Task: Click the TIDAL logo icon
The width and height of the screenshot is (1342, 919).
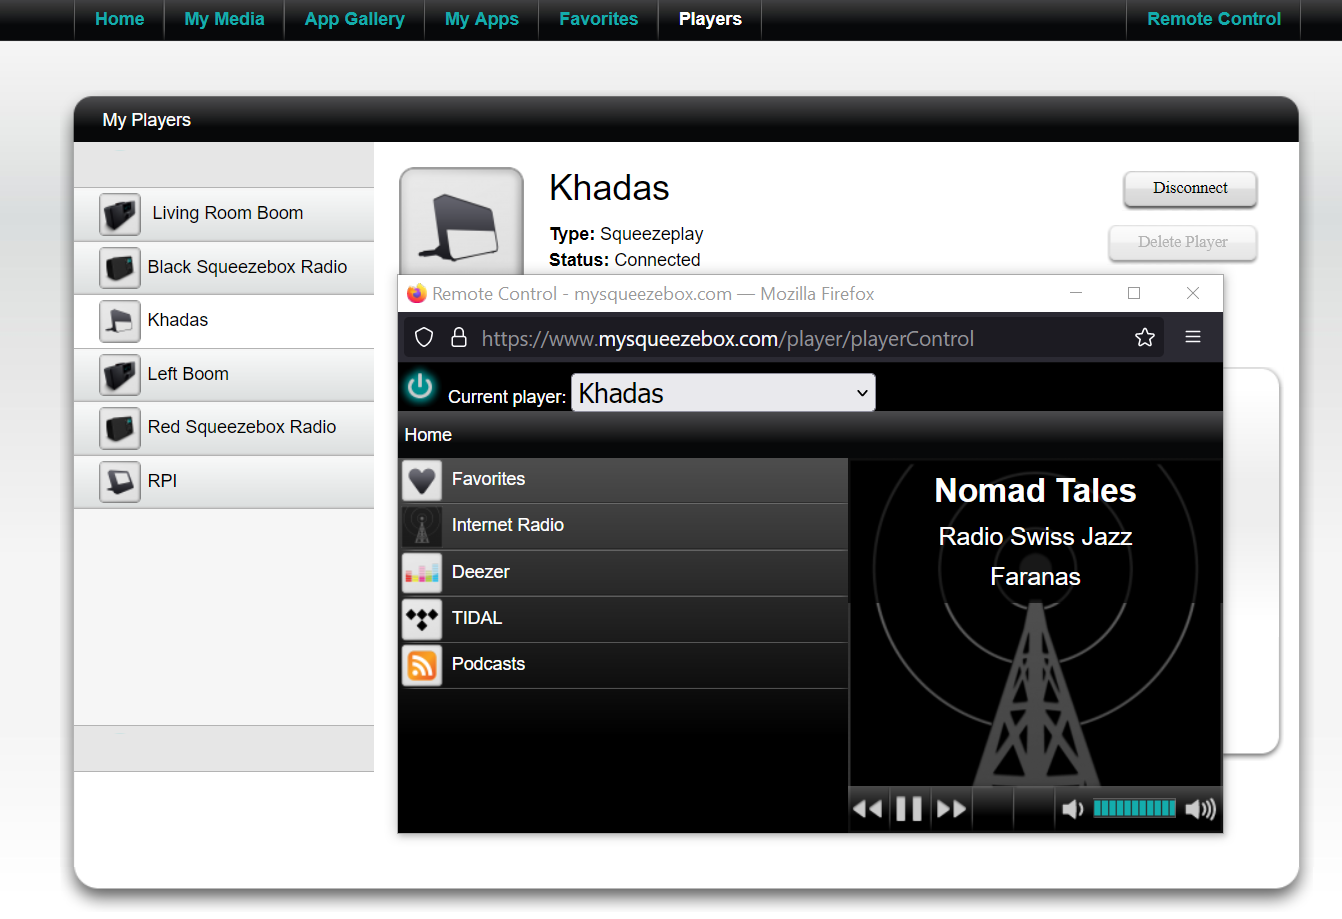Action: 422,619
